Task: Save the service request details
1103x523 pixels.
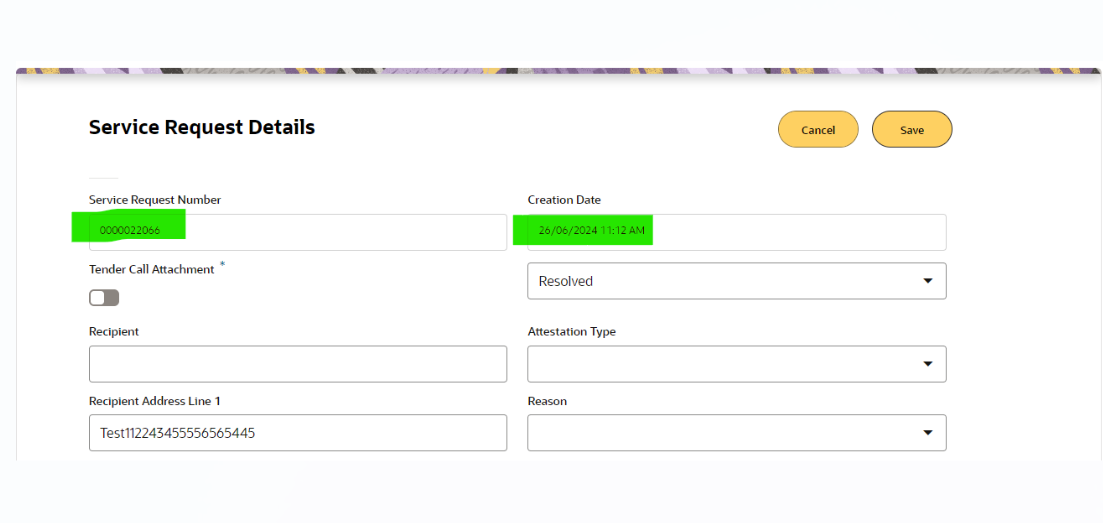Action: [912, 130]
